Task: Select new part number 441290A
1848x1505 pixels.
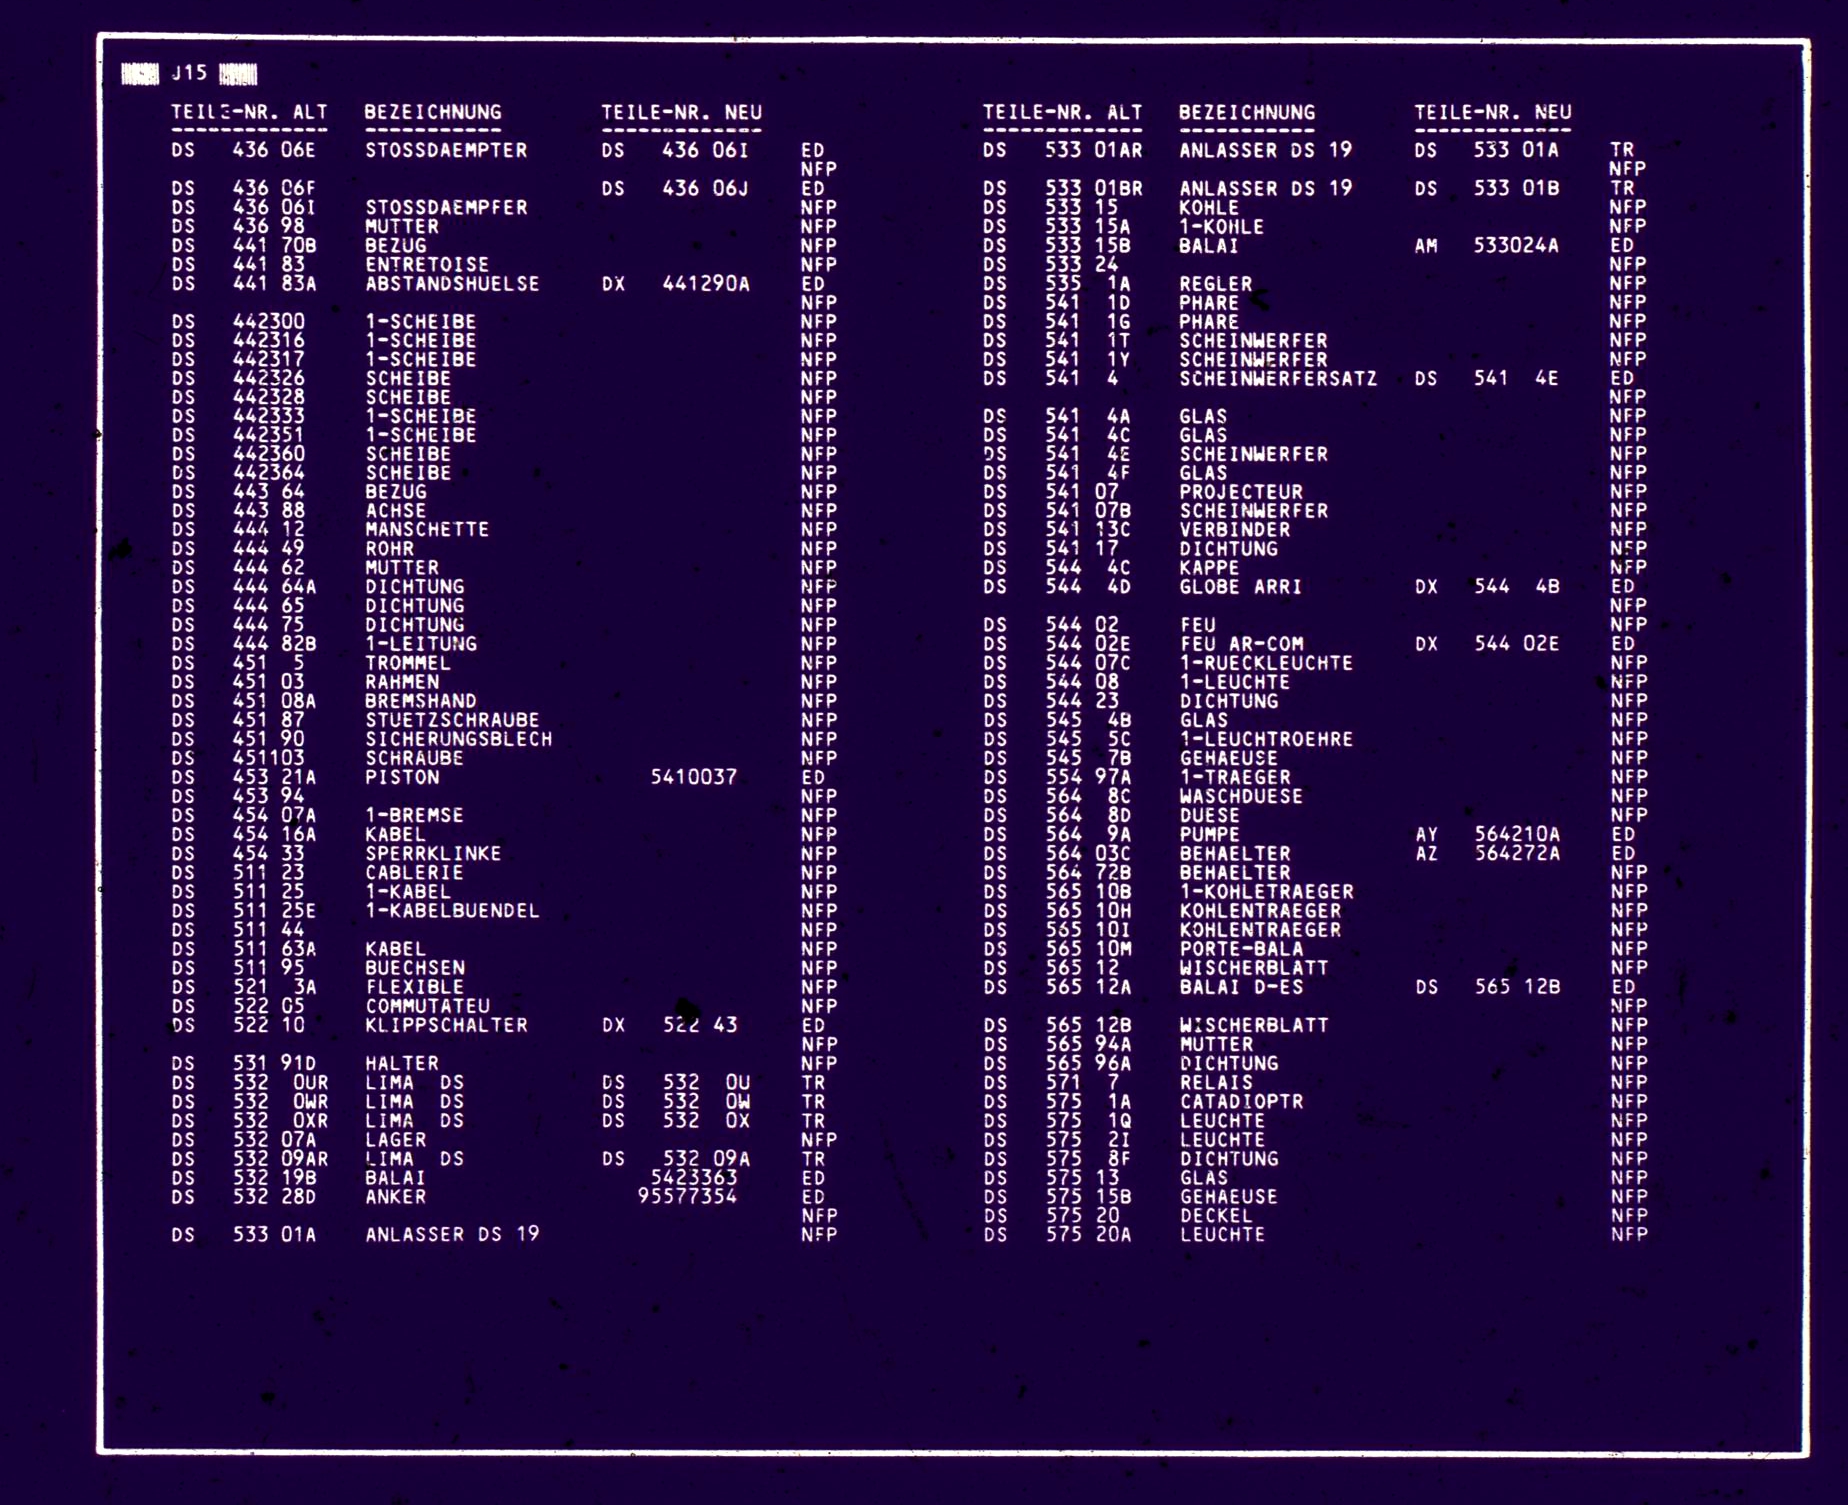Action: 706,284
